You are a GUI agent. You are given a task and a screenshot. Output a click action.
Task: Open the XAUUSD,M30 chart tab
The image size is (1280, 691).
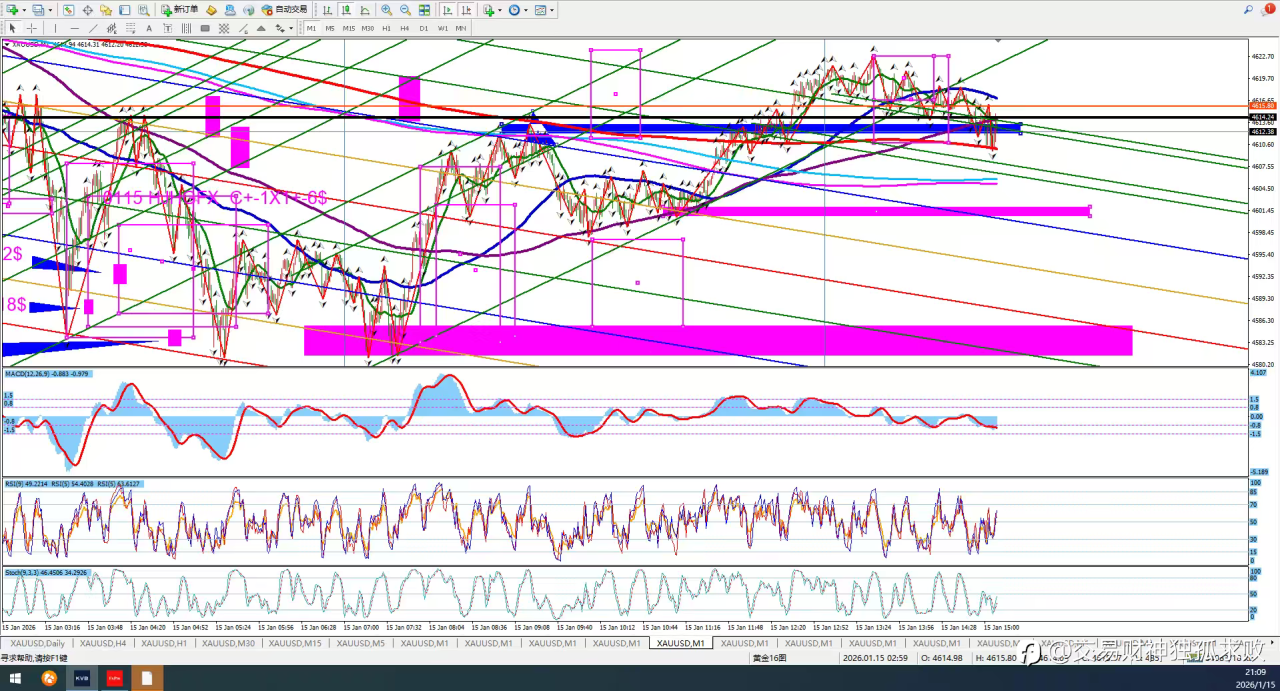(x=228, y=643)
